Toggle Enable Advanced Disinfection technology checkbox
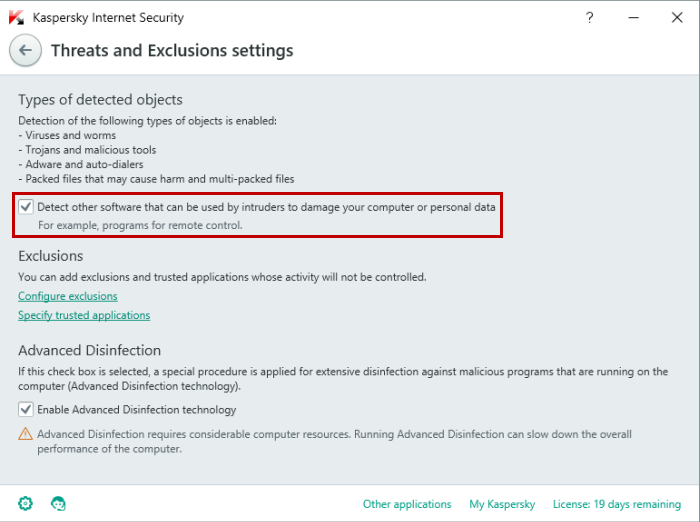700x522 pixels. point(25,409)
